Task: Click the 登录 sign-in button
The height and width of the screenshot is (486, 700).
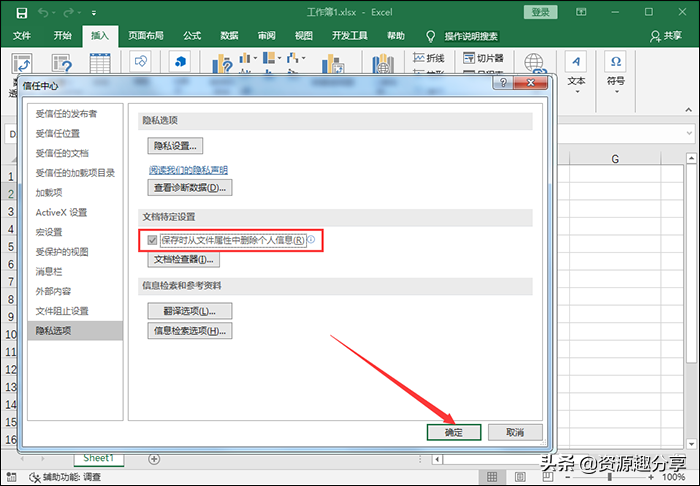Action: 541,12
